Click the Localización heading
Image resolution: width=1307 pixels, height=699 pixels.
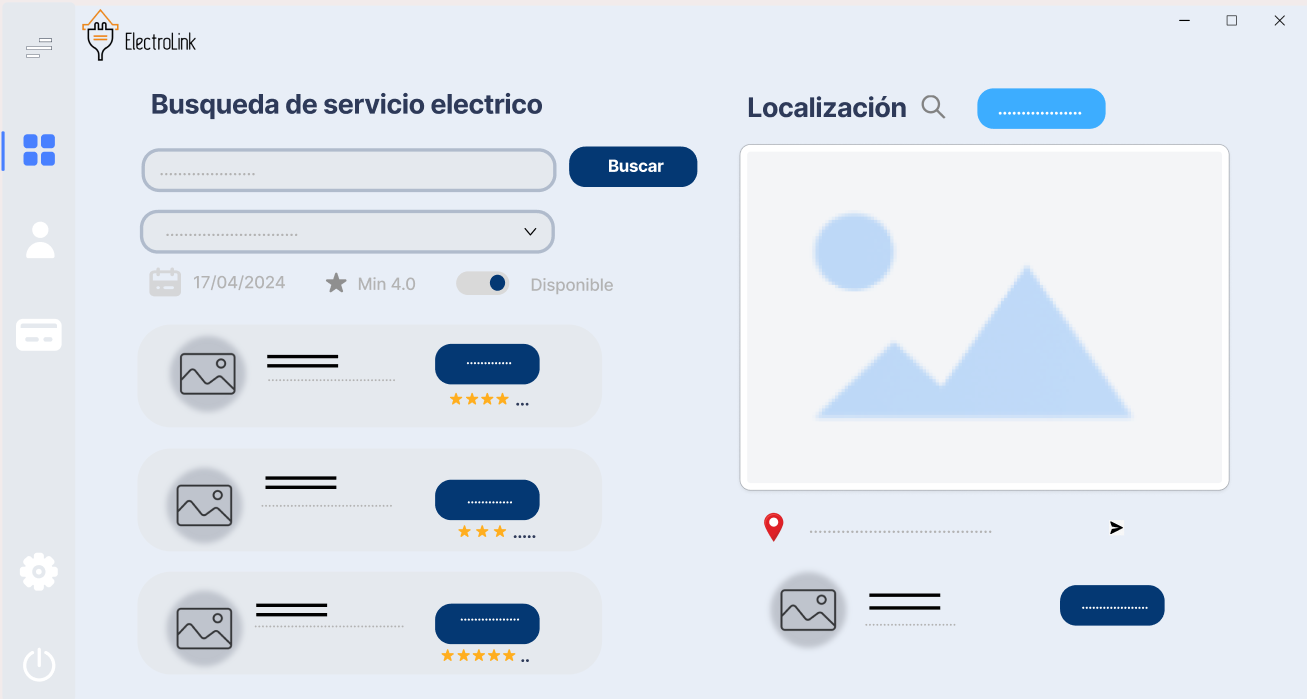827,108
